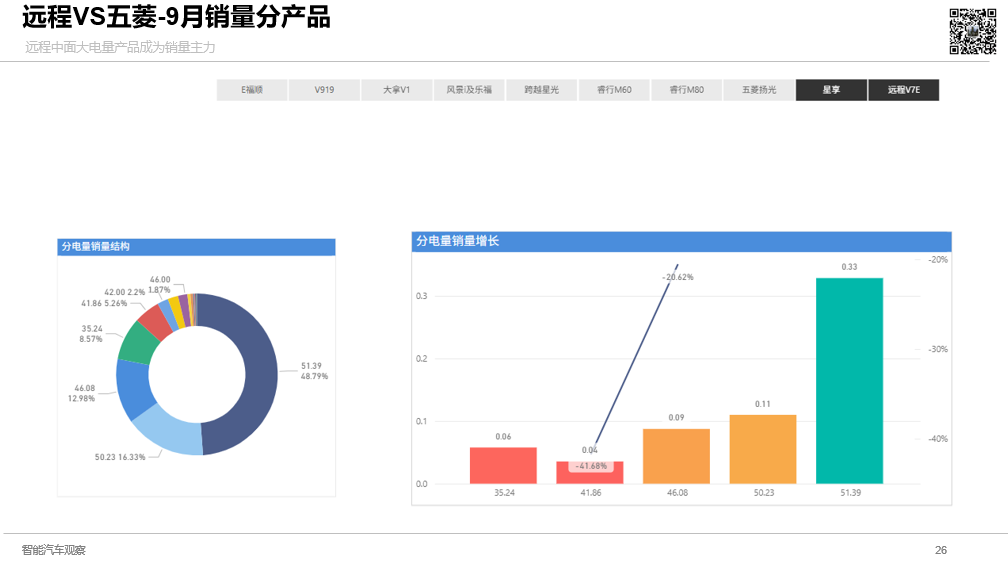Click the teal 51.39 bar
The image size is (1008, 563).
tap(849, 380)
